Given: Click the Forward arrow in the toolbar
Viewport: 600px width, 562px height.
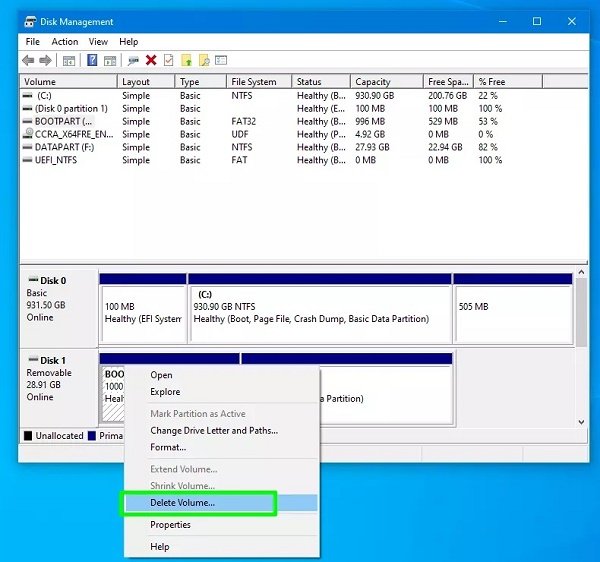Looking at the screenshot, I should tap(46, 60).
